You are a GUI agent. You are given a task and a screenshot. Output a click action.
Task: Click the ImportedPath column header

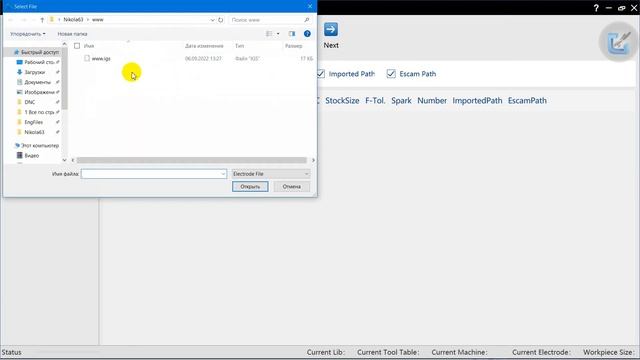477,101
